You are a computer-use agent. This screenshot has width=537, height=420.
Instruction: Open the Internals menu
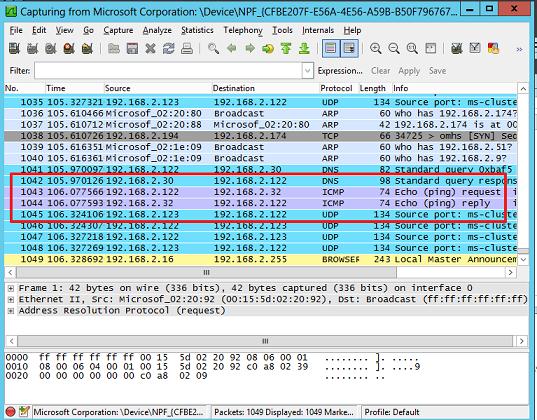318,30
